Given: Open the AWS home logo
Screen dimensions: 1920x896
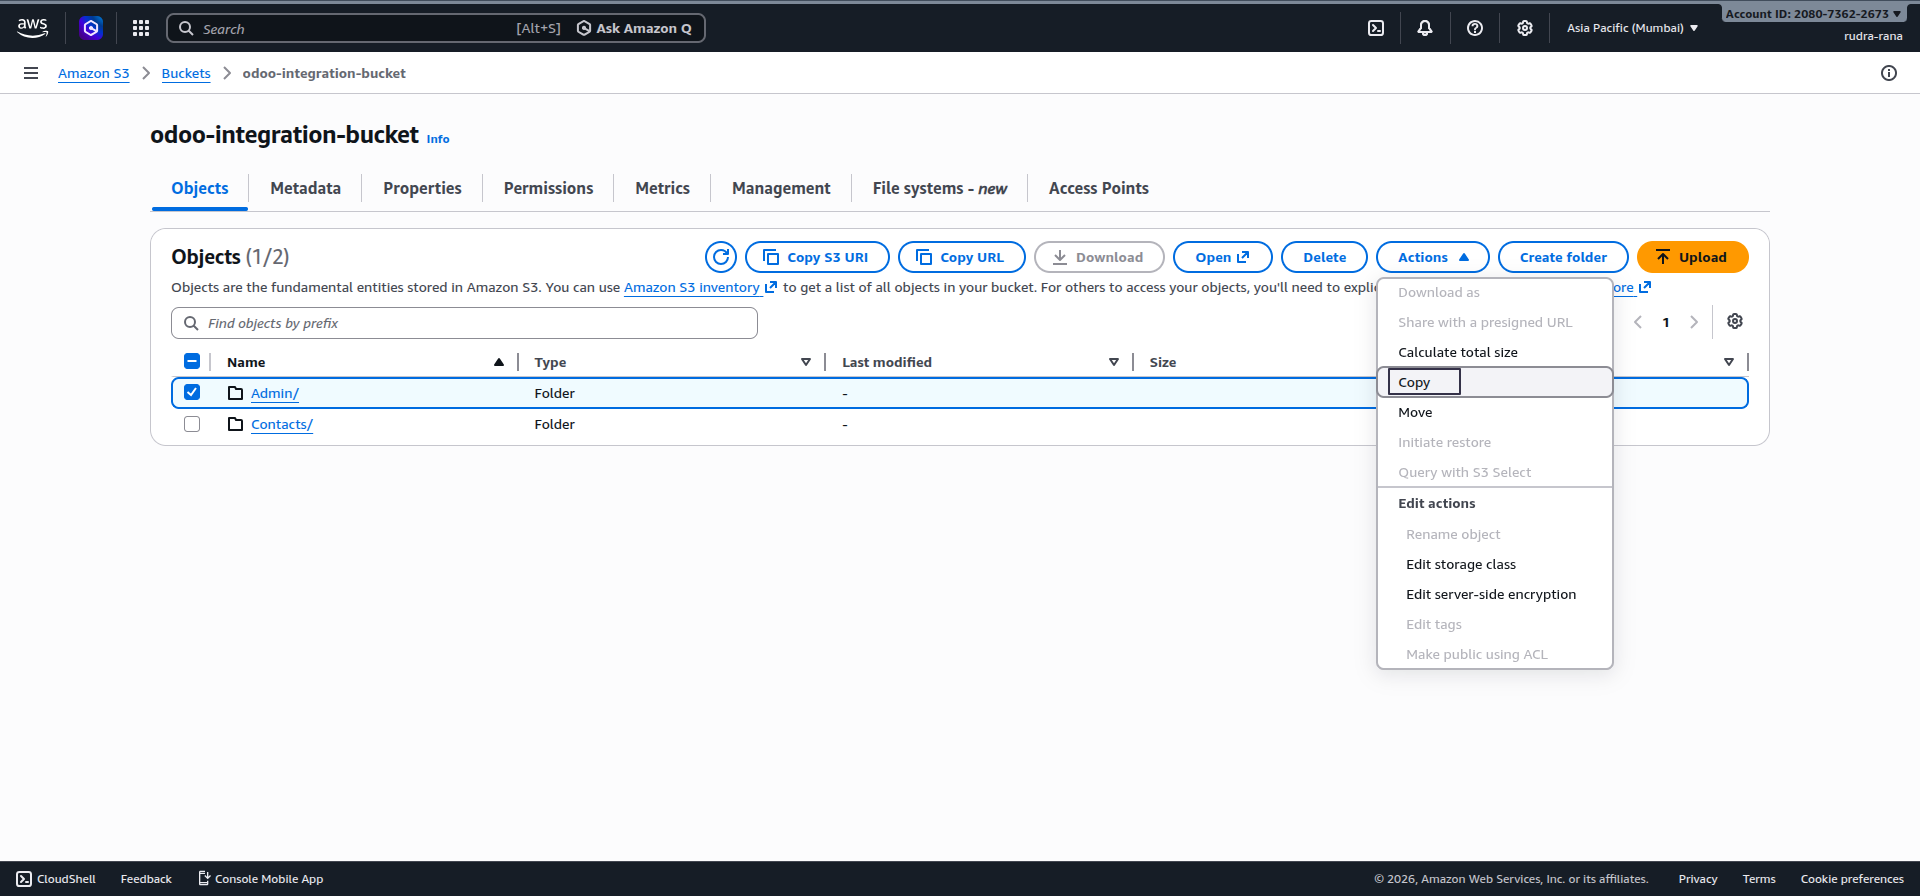Looking at the screenshot, I should 33,28.
